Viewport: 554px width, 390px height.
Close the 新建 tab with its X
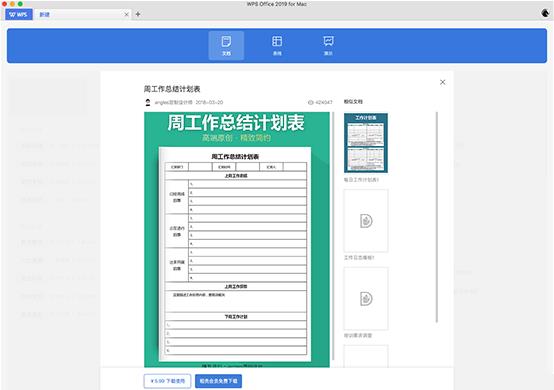[x=126, y=14]
